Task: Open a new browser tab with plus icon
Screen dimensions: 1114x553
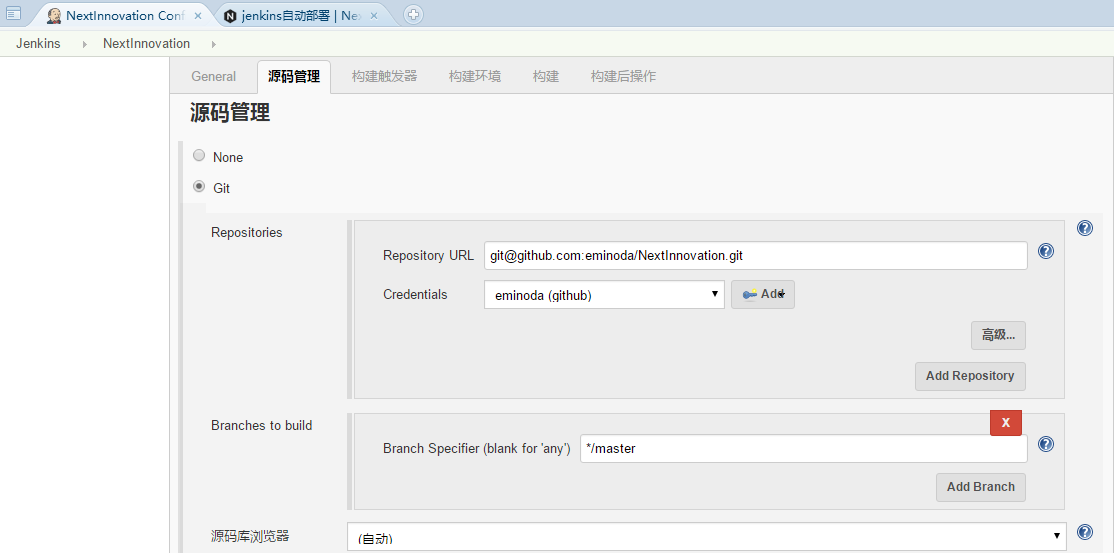Action: [413, 14]
